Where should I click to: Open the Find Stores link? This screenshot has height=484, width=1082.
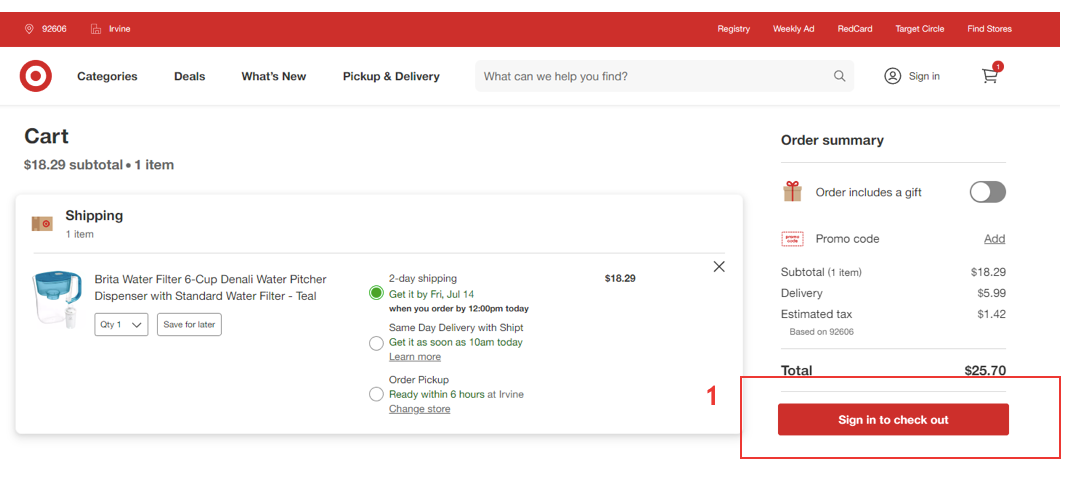[990, 29]
